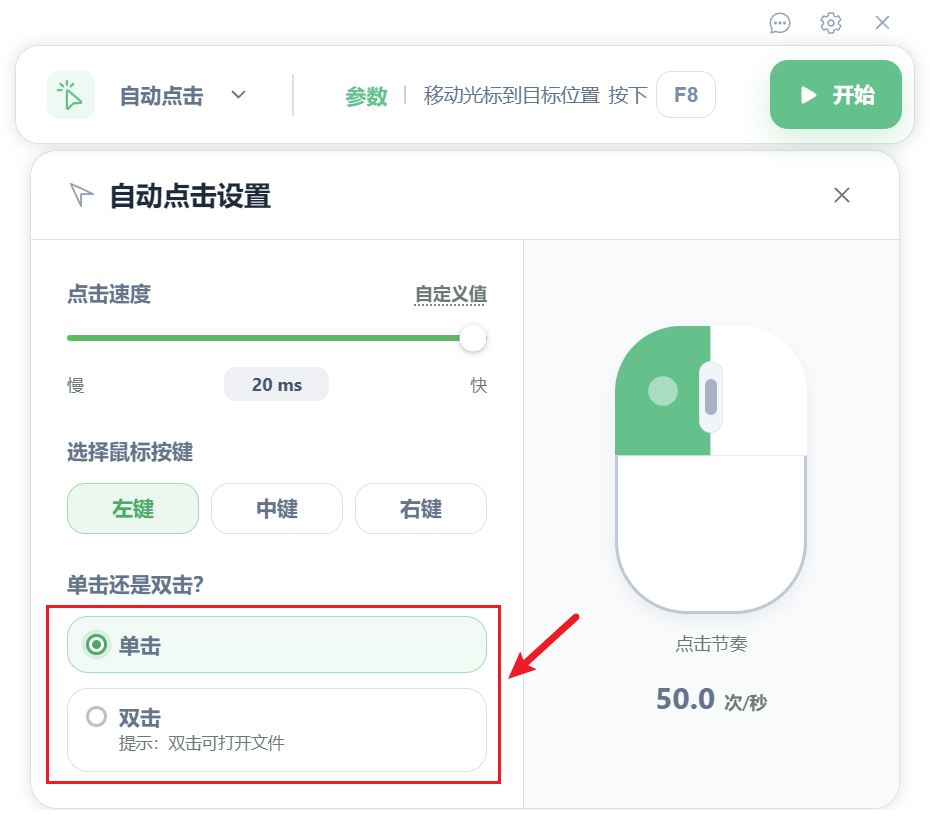
Task: Start clicking with 开始 button
Action: (x=836, y=94)
